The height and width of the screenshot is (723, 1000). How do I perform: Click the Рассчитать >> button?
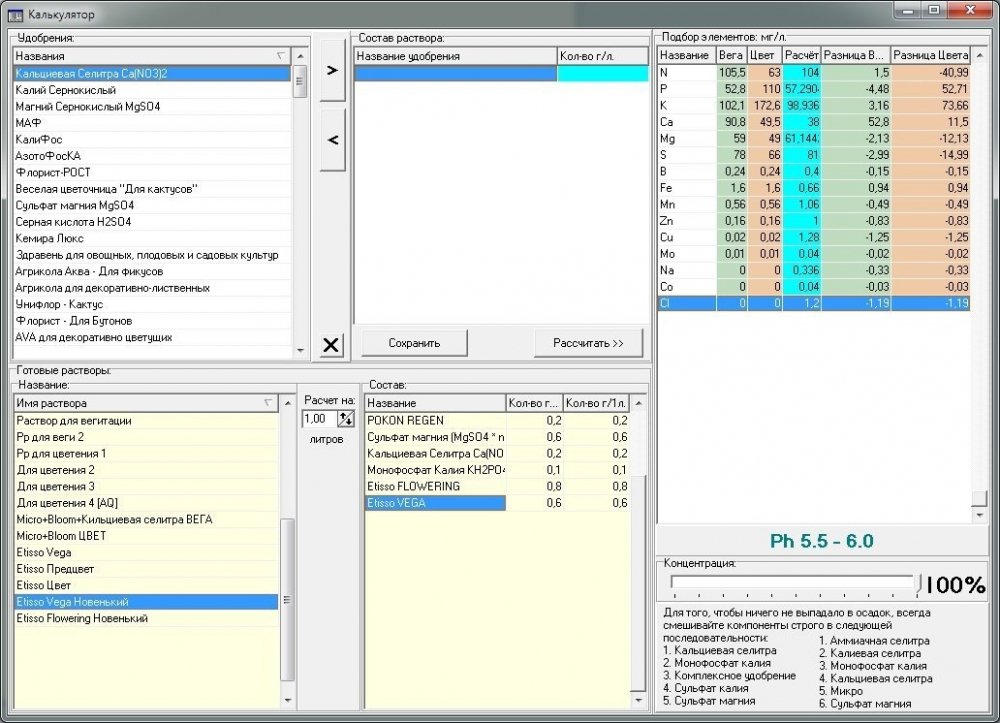click(588, 343)
